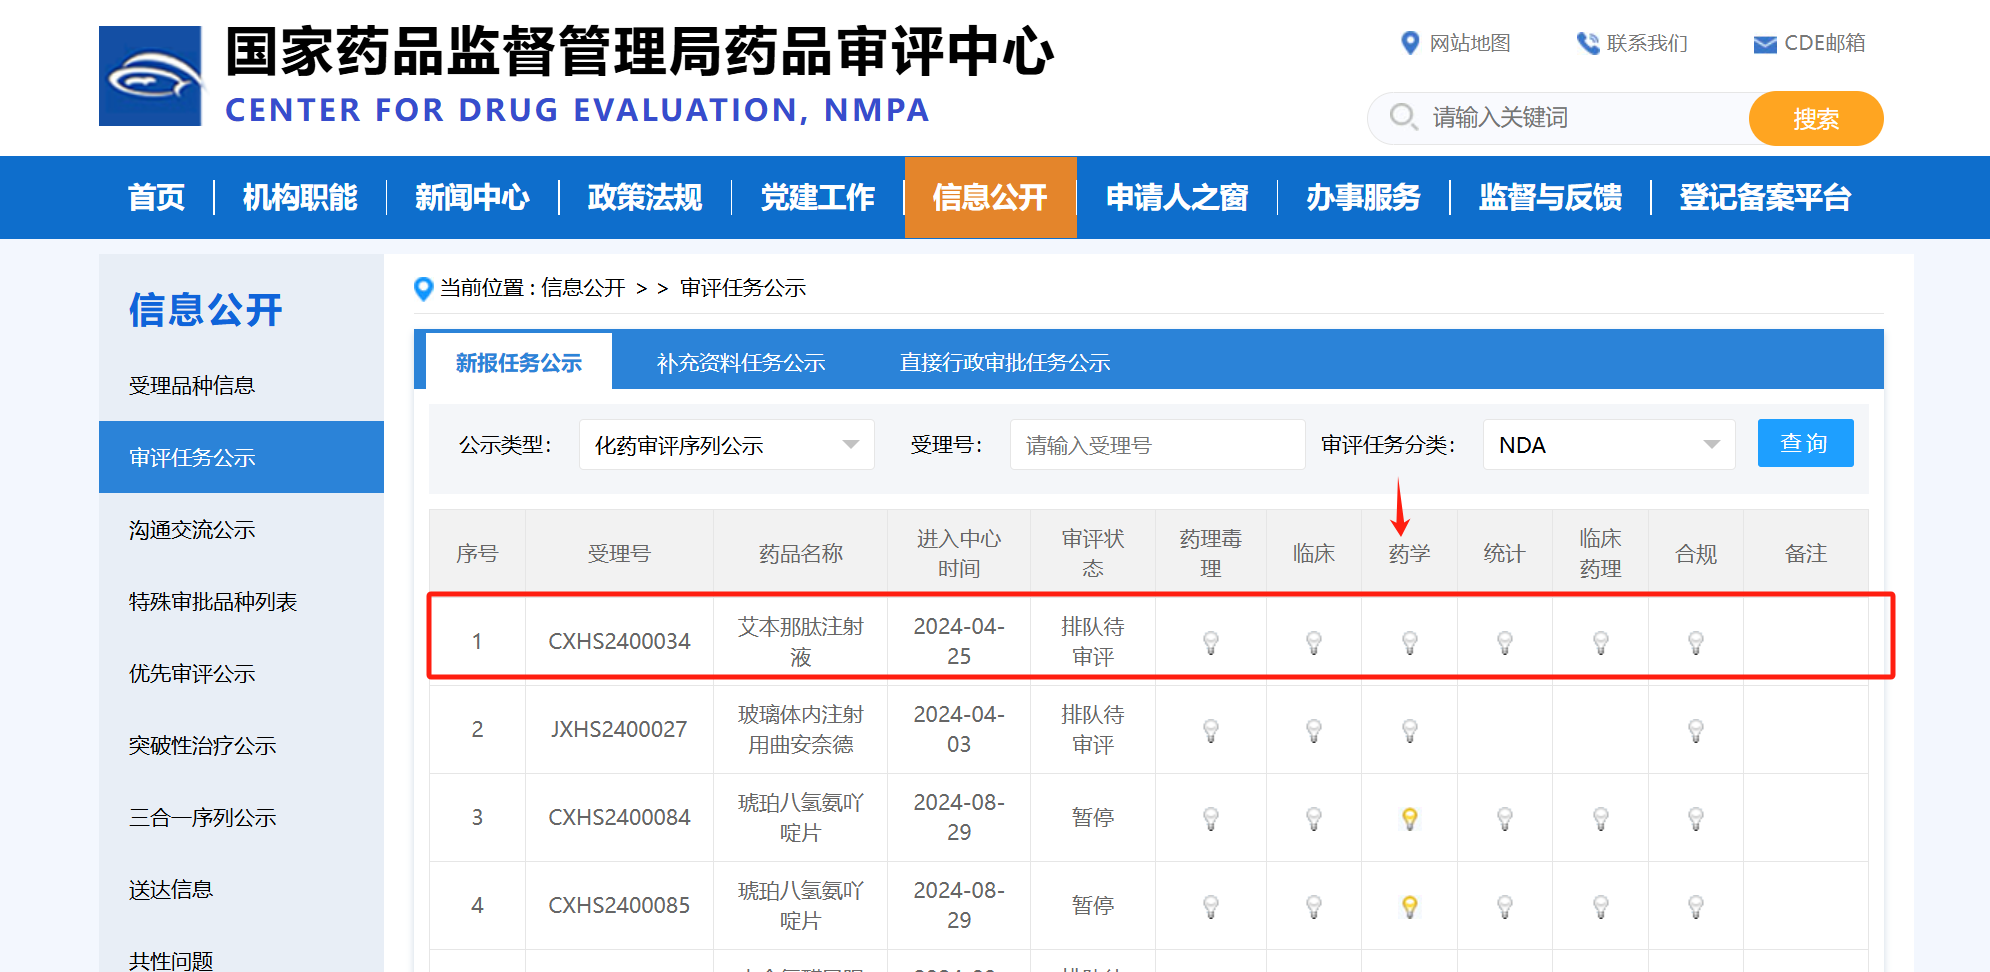Click the blue 查询 button

tap(1805, 443)
